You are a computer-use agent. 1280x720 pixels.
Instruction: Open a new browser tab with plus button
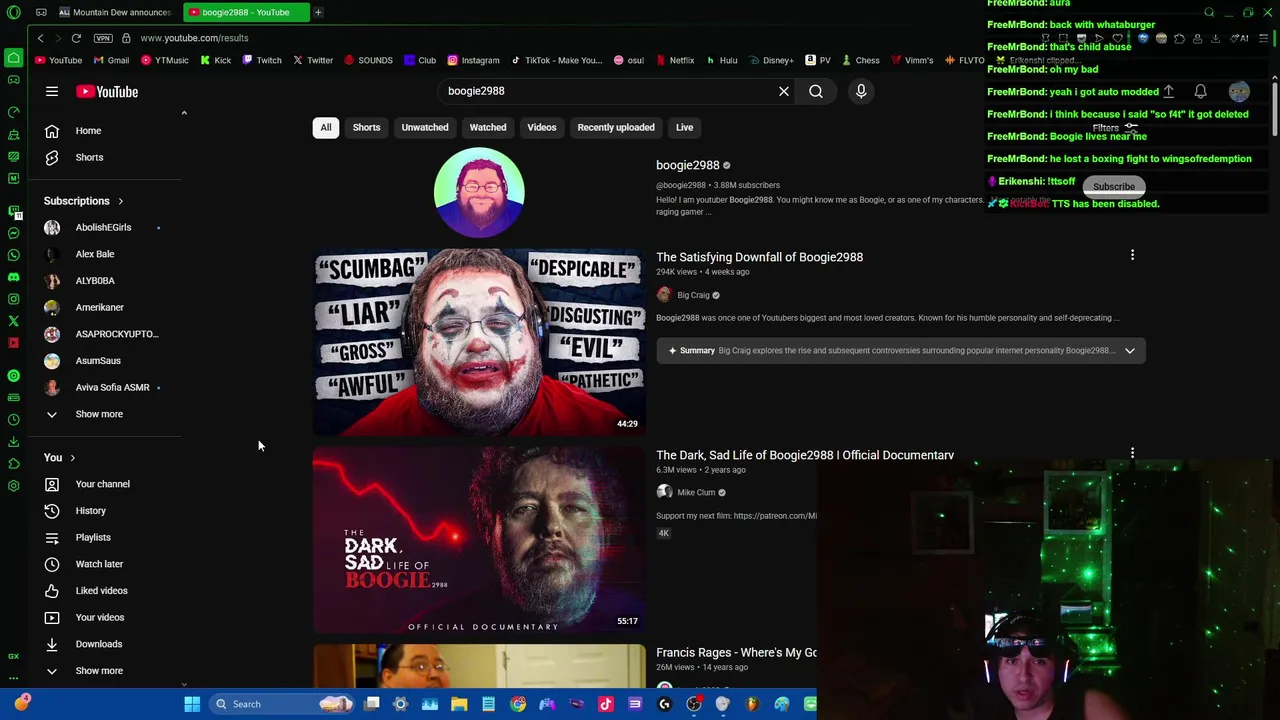point(318,12)
